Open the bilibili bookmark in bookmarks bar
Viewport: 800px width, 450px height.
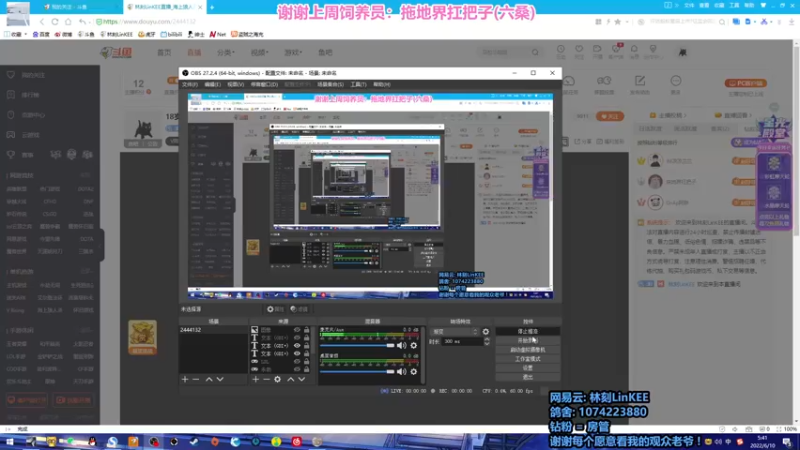[x=171, y=34]
